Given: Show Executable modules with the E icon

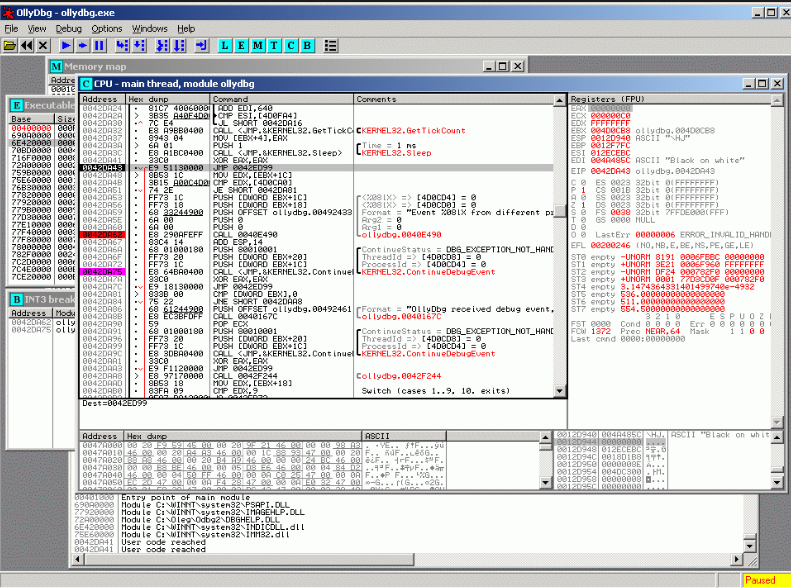Looking at the screenshot, I should tap(242, 46).
